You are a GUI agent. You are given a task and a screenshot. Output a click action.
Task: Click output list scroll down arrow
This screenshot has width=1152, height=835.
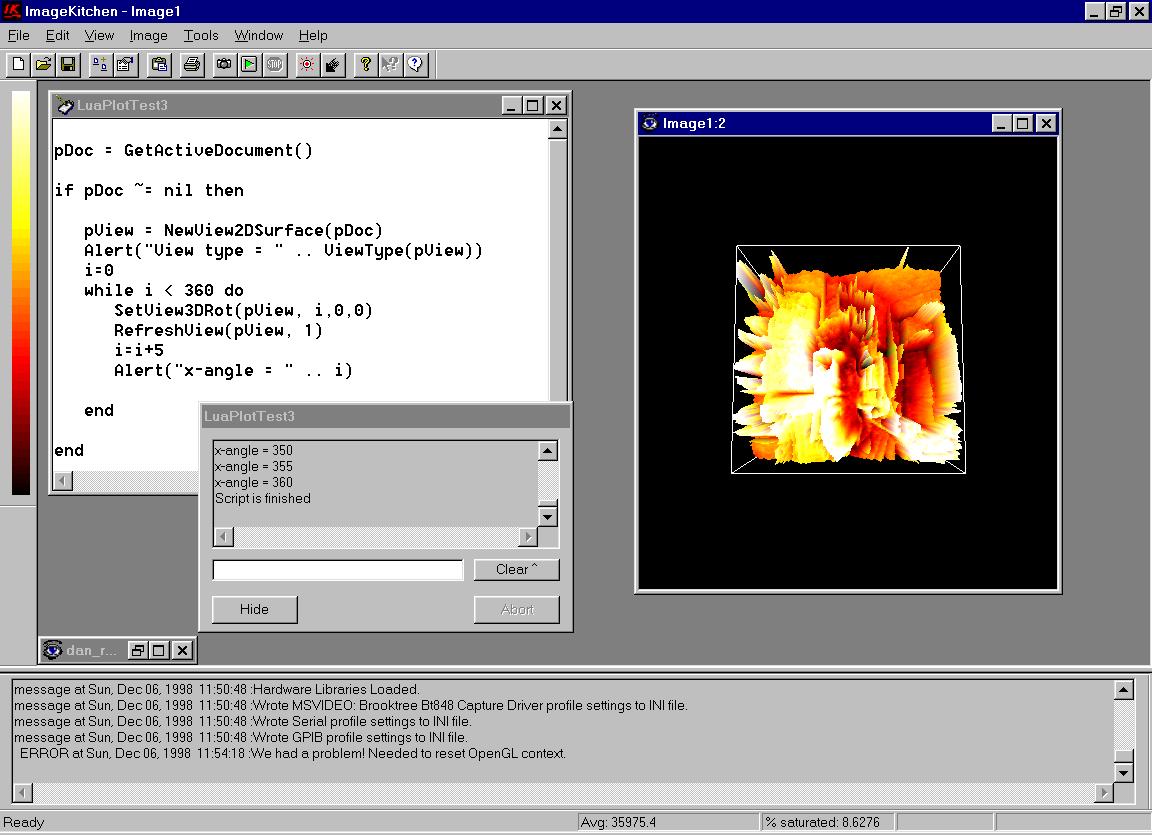coord(547,517)
